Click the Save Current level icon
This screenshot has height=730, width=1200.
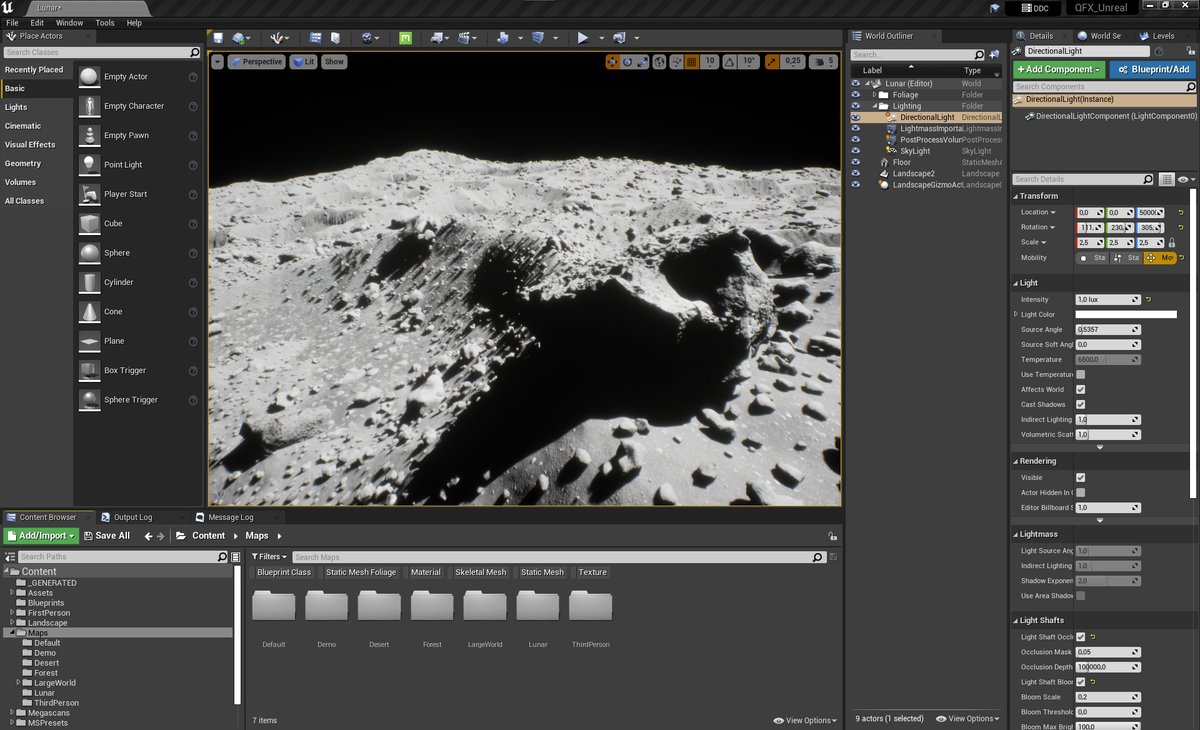pos(217,38)
